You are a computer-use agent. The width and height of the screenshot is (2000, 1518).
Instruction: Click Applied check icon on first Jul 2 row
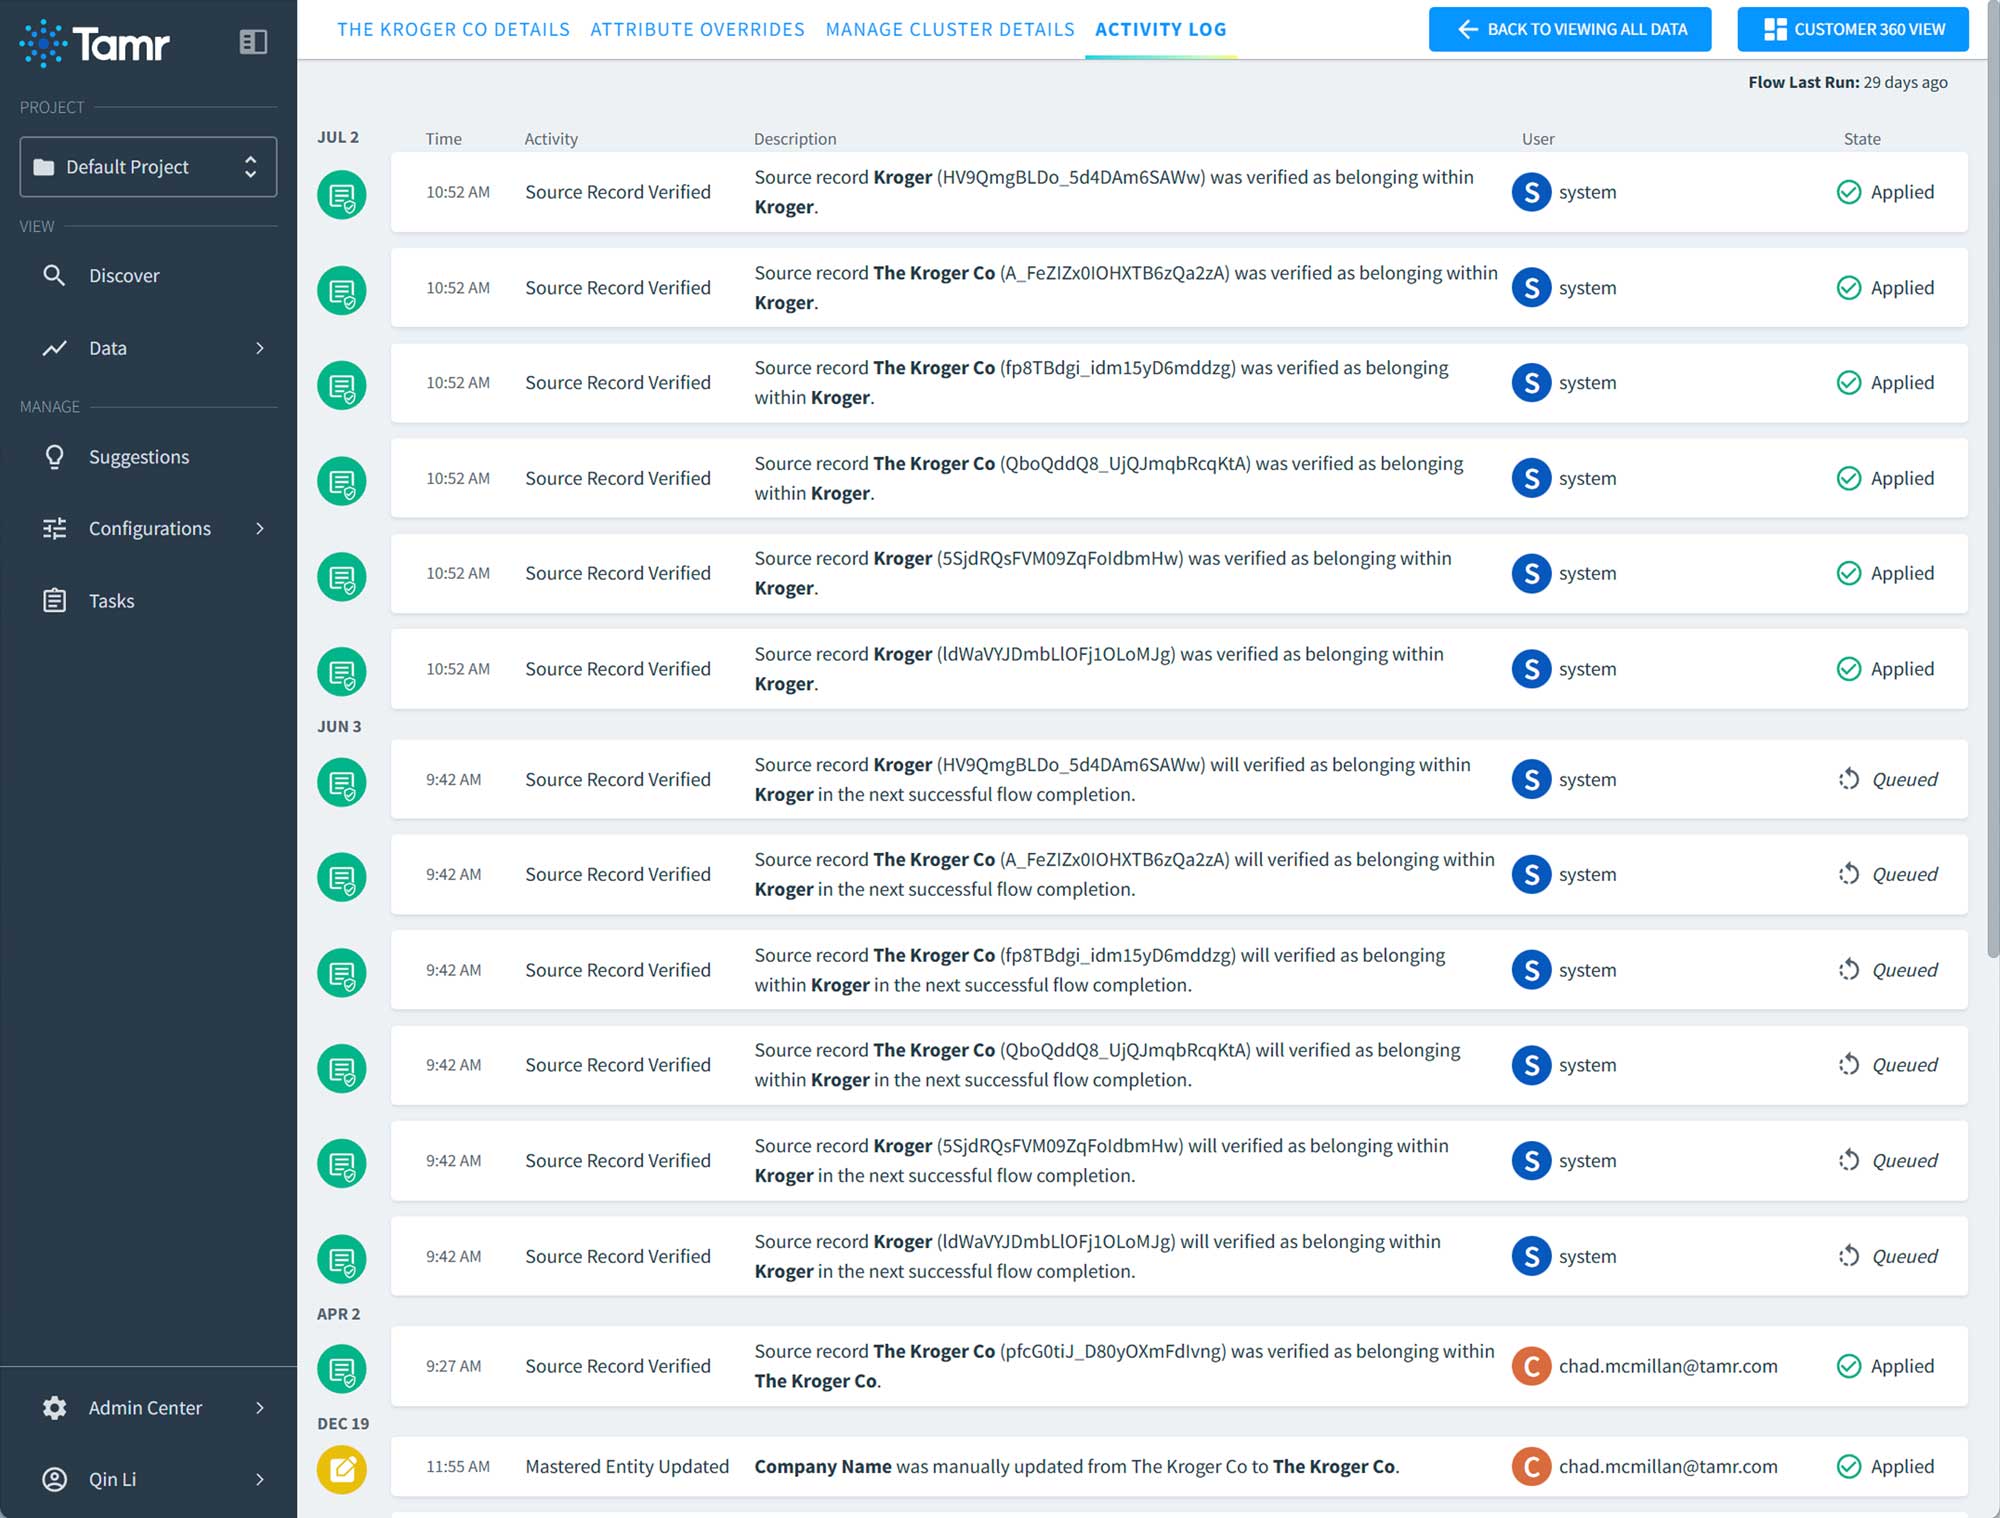[x=1849, y=192]
